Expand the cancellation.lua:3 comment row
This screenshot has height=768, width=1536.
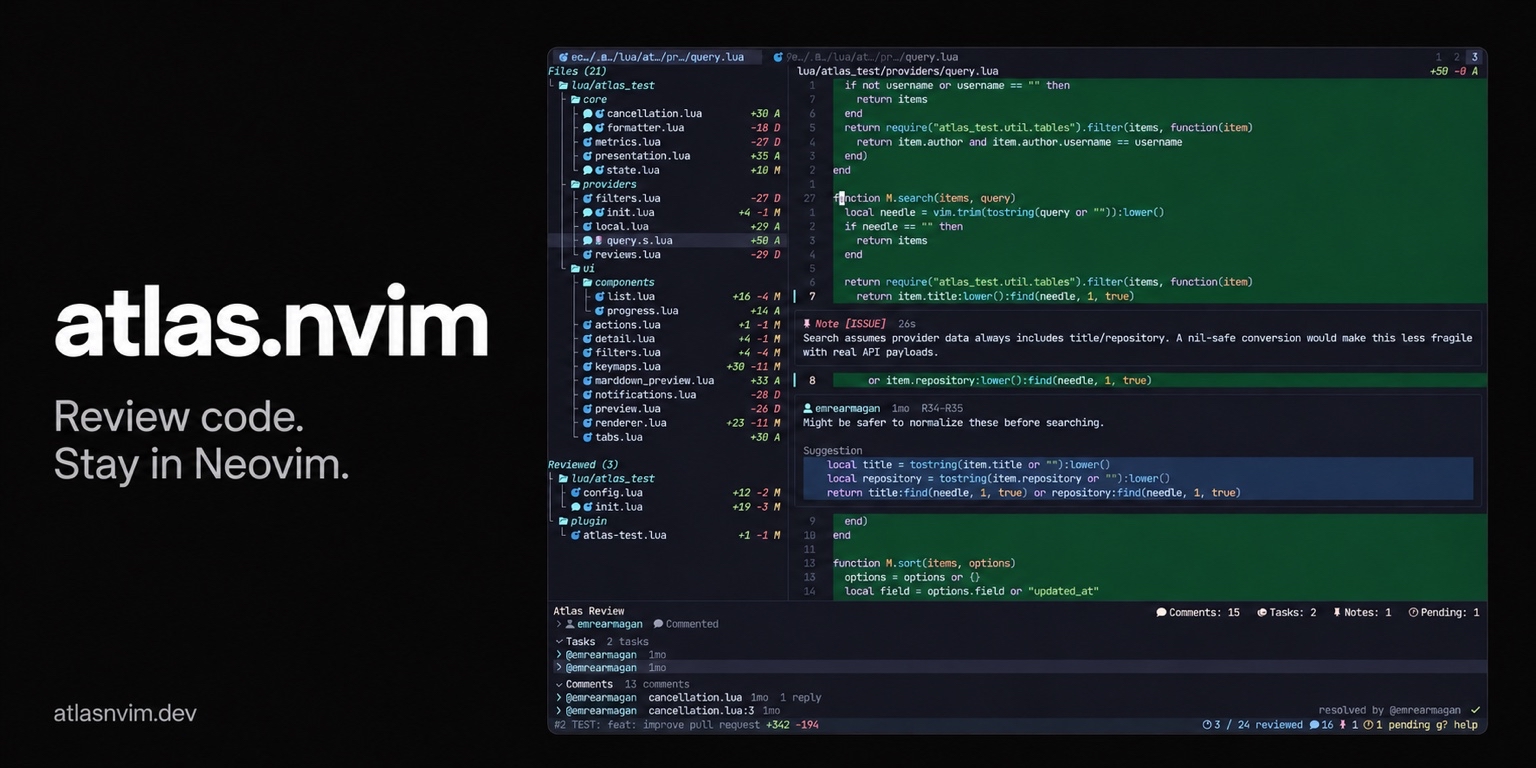(559, 711)
